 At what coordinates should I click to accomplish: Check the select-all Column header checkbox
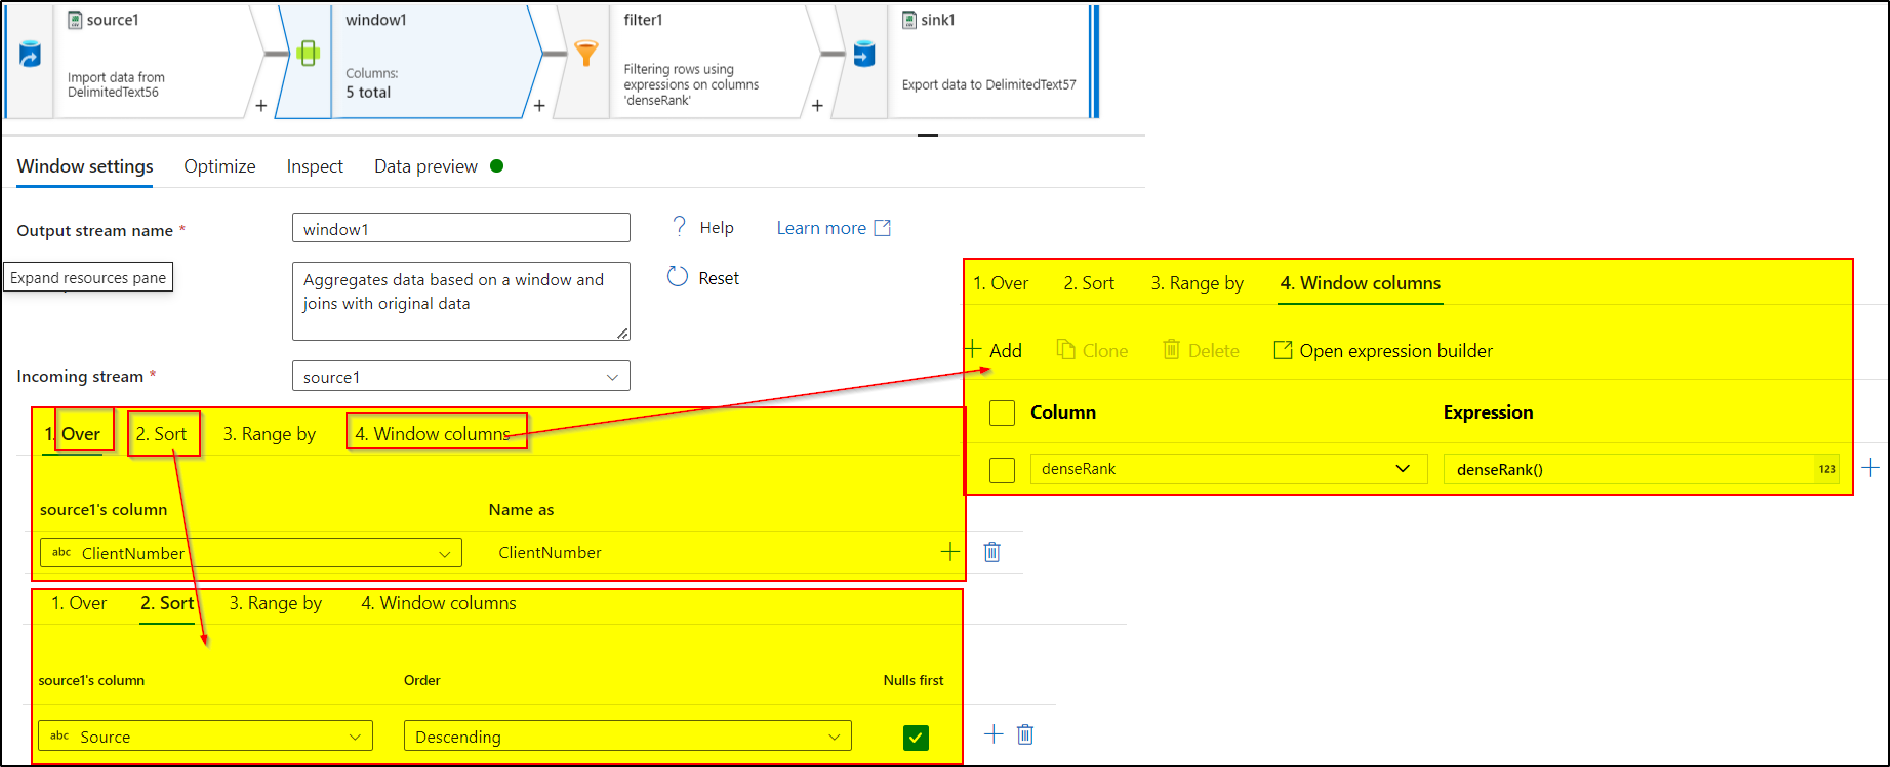[1002, 413]
